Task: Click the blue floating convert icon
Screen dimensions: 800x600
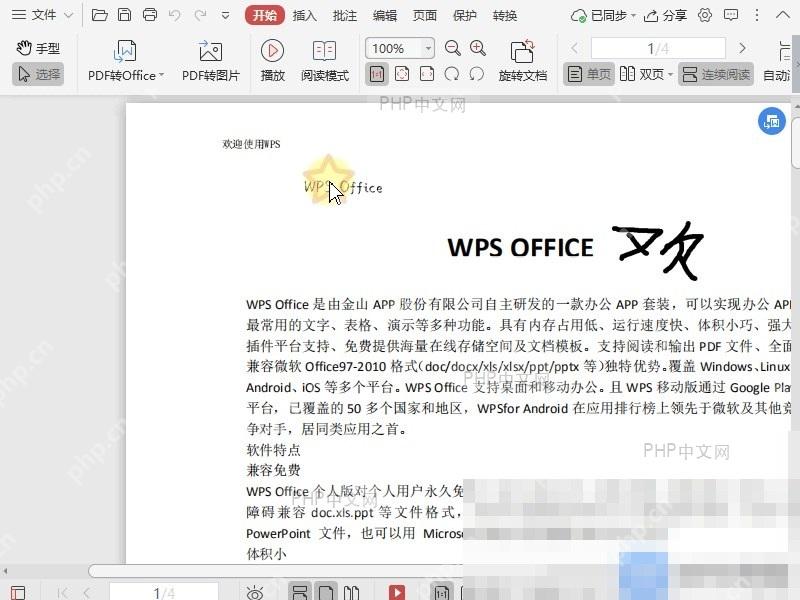Action: [x=771, y=121]
